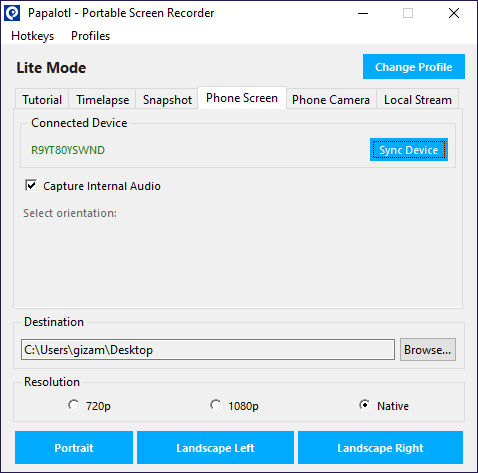Click the Sync Device button
Screen dimensions: 478x473
(409, 150)
